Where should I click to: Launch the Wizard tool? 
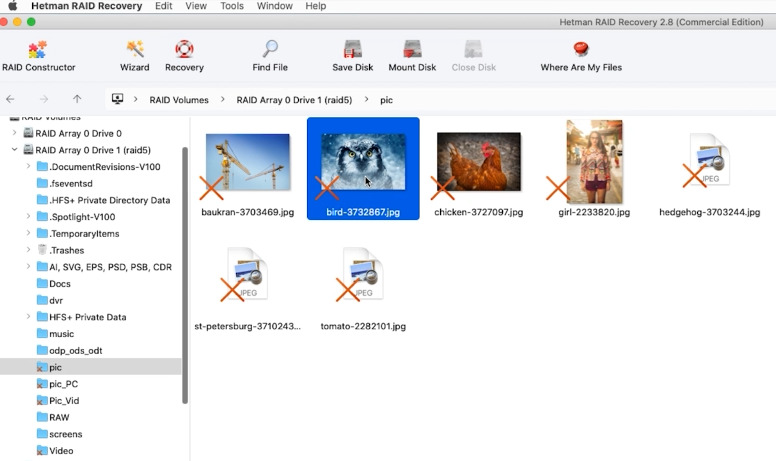pyautogui.click(x=135, y=56)
